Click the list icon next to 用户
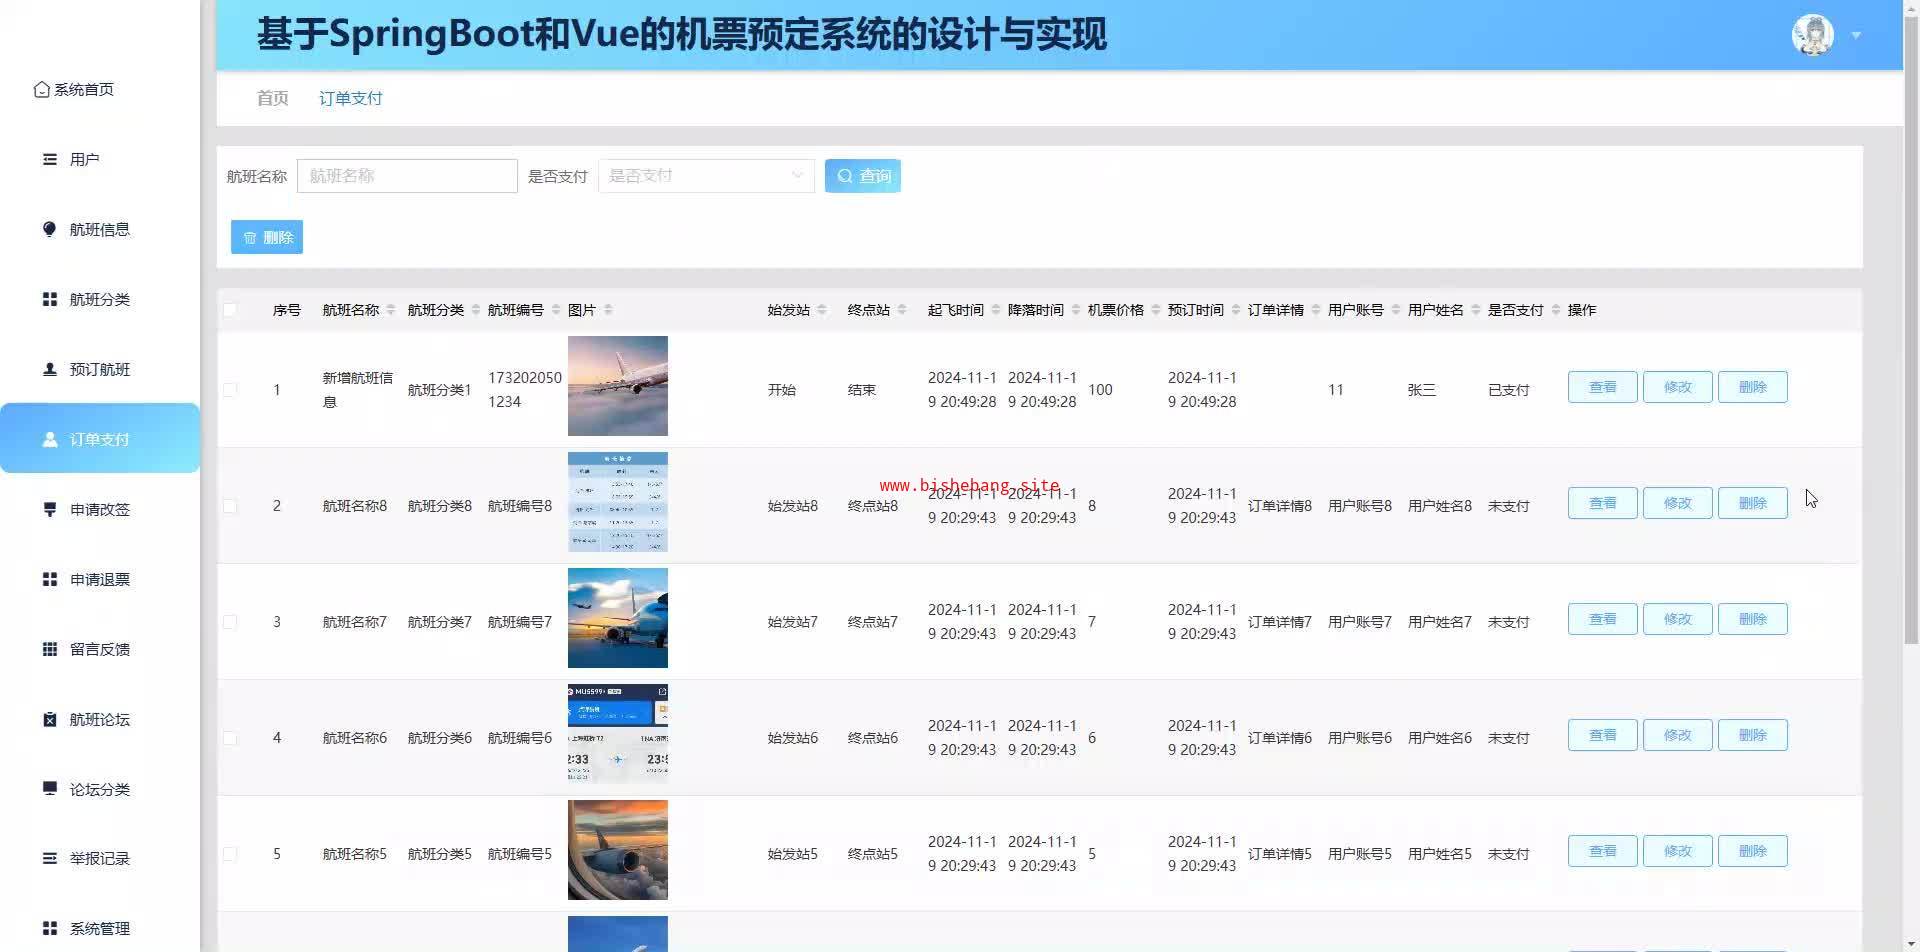 [50, 160]
